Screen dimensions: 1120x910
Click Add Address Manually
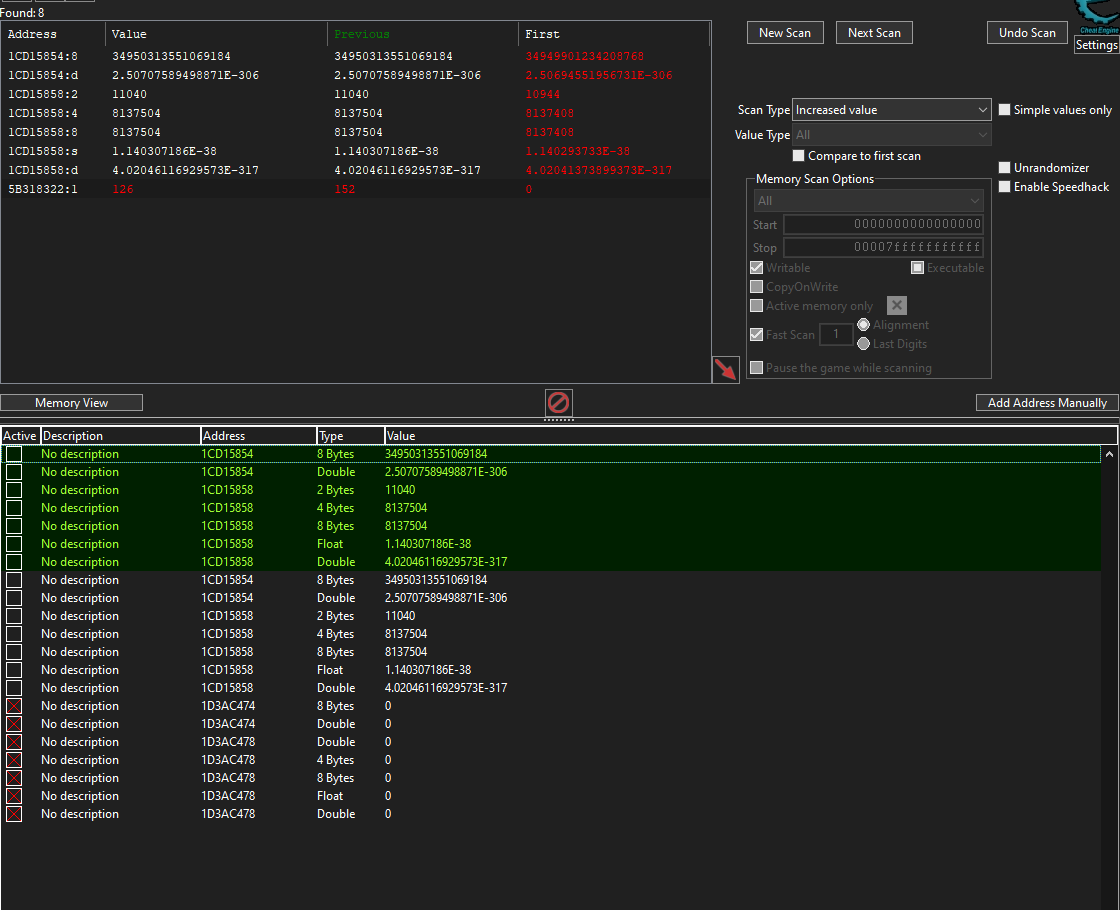click(1047, 403)
